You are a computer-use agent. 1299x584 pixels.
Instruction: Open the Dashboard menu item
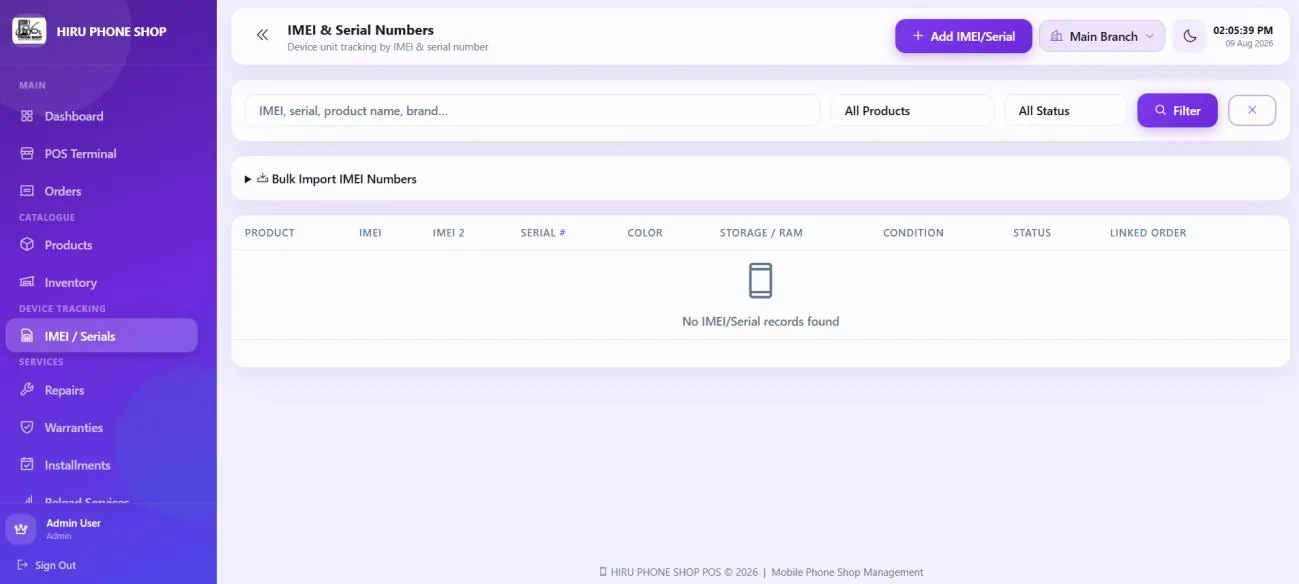click(x=102, y=116)
